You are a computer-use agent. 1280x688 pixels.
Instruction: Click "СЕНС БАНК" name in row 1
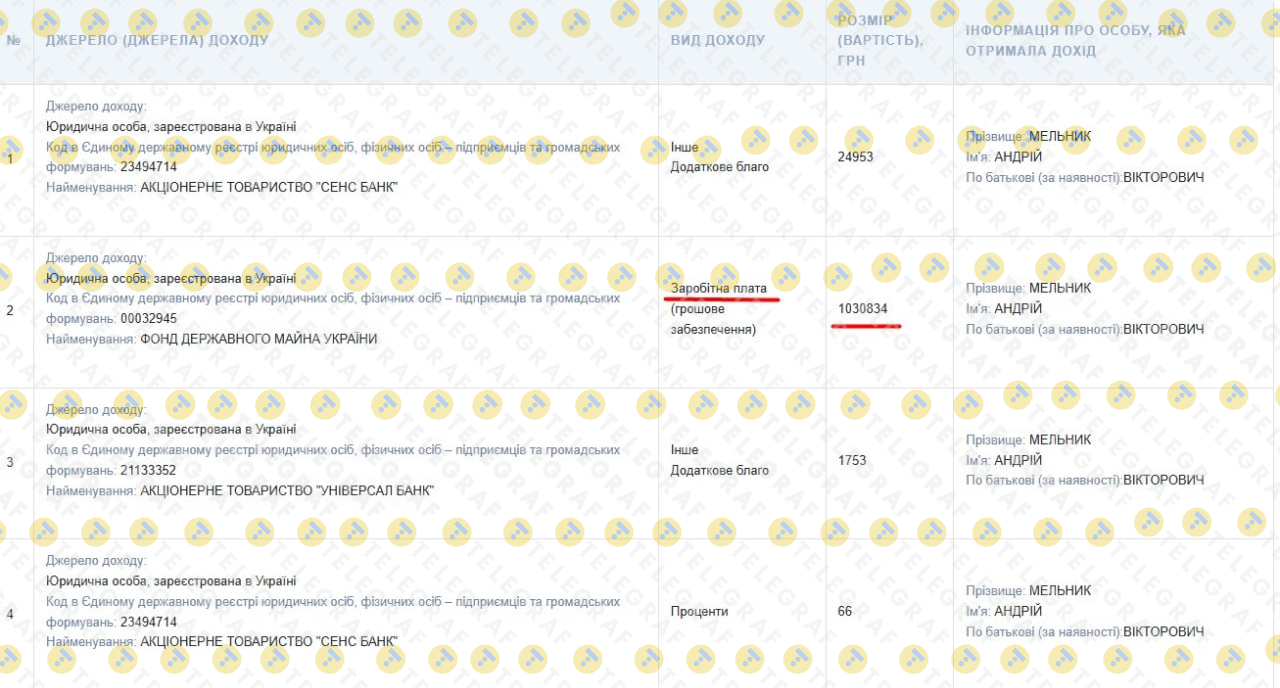269,187
